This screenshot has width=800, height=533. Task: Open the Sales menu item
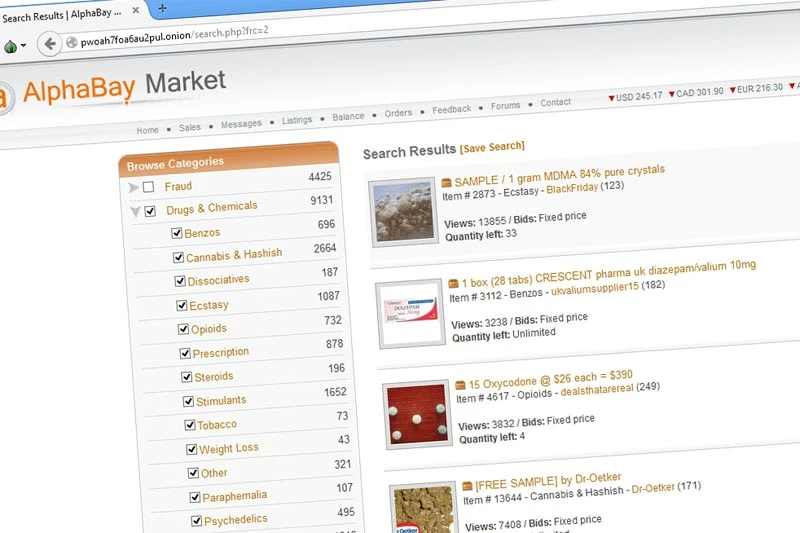click(x=190, y=127)
